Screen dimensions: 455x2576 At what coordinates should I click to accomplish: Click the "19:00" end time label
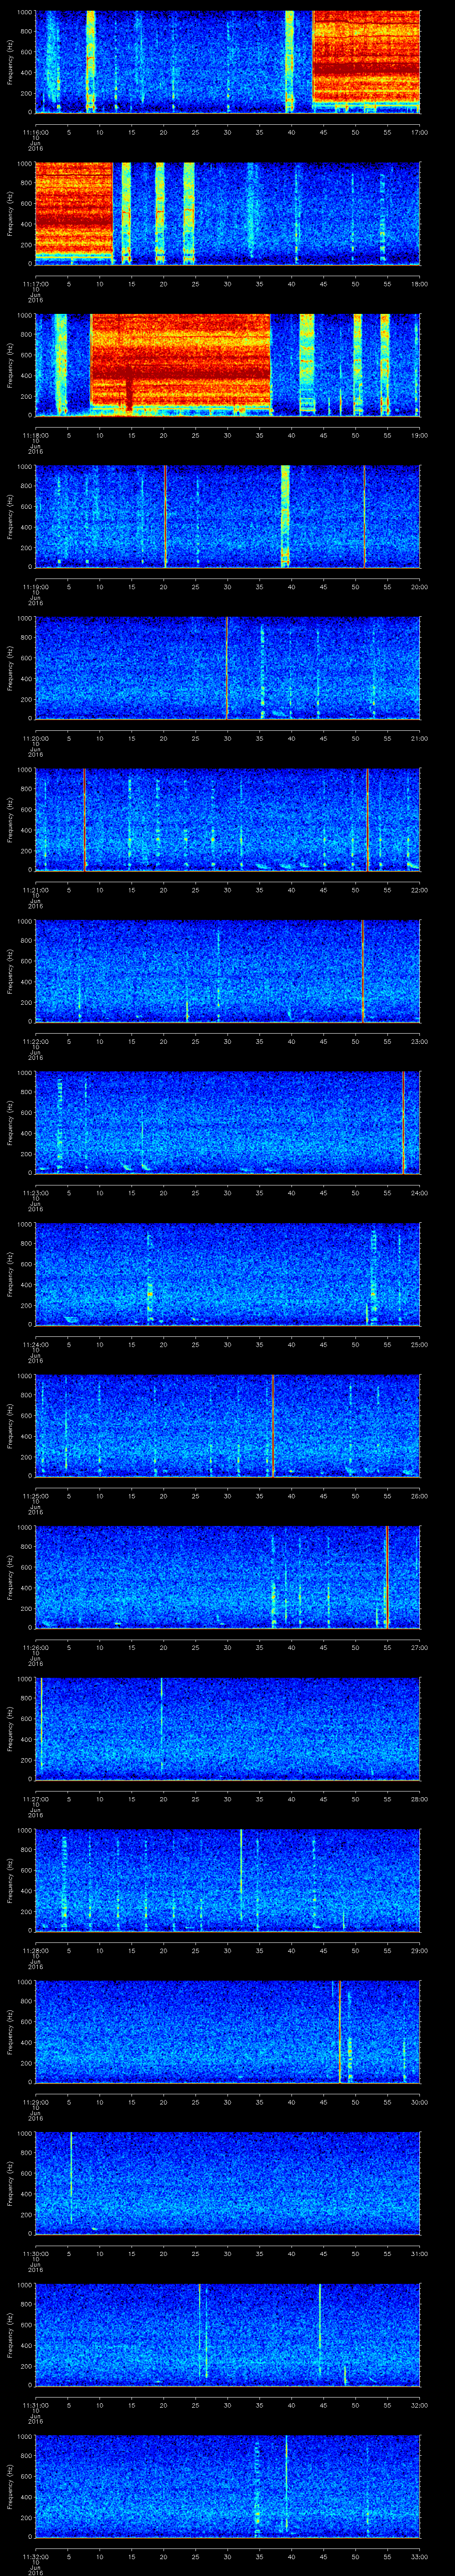coord(419,435)
